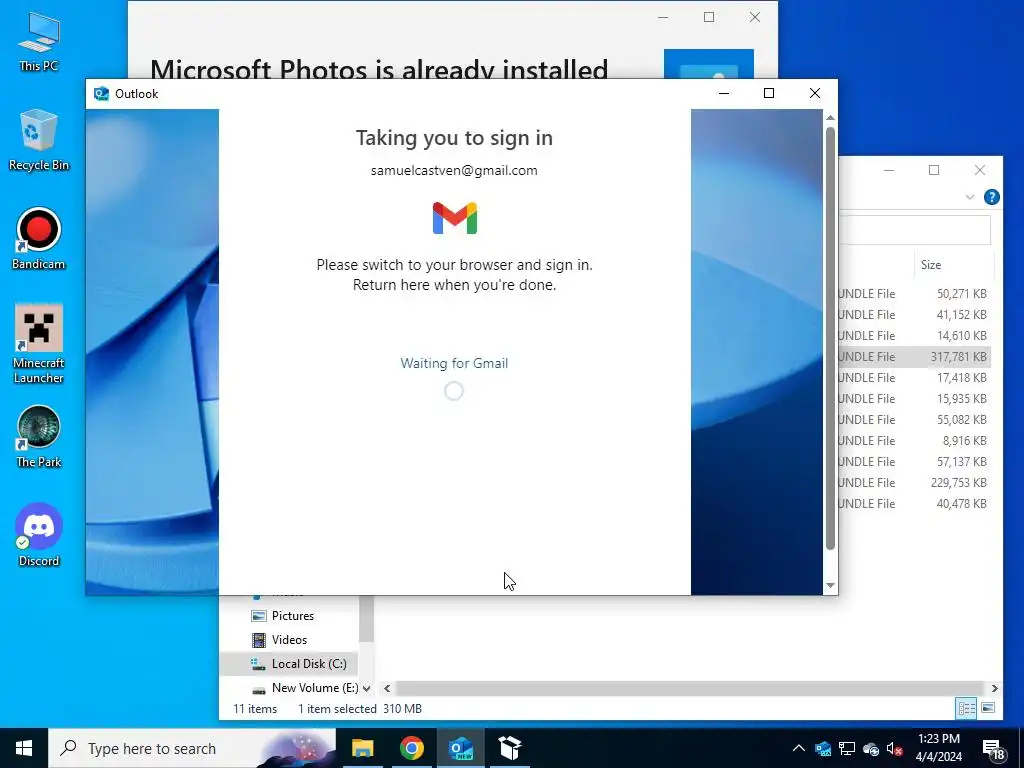Click left arrow of horizontal scrollbar
The image size is (1024, 768).
point(387,688)
